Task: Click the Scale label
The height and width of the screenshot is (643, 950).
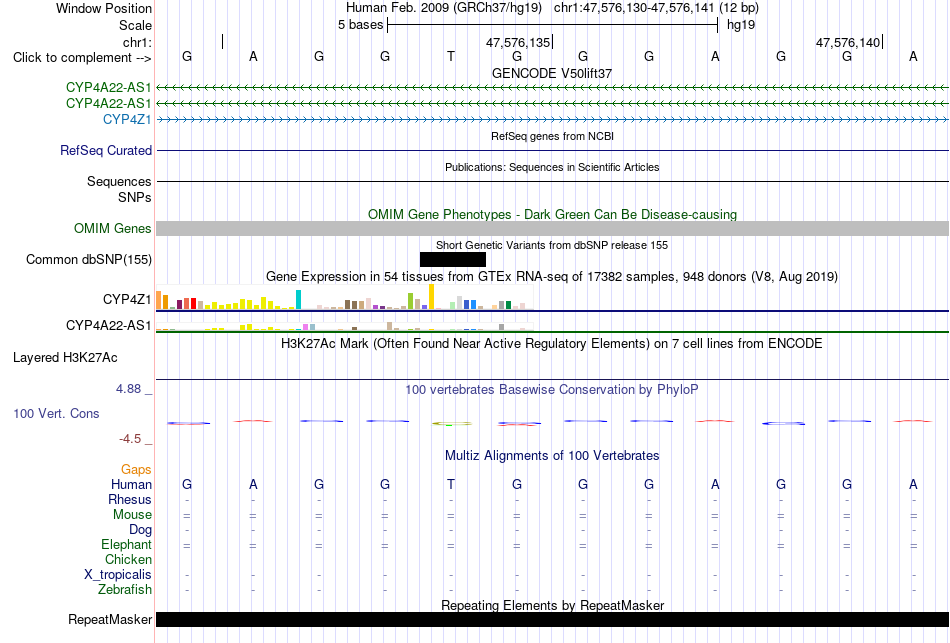Action: 136,25
